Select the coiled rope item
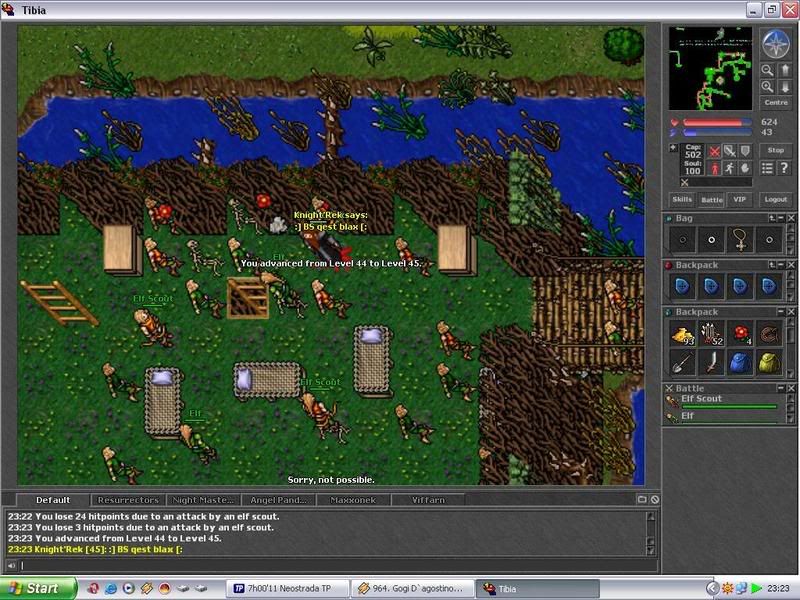 coord(769,334)
